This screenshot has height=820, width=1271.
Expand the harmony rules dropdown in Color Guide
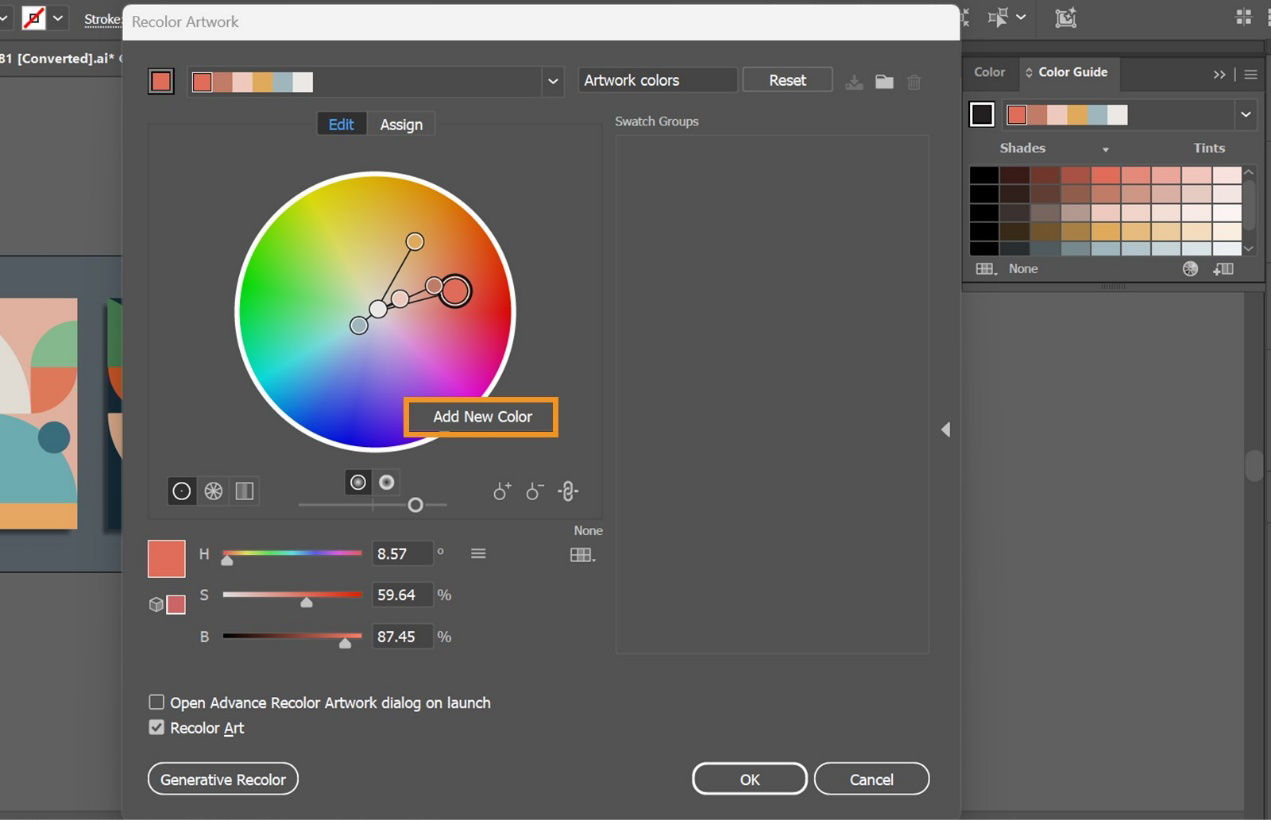tap(1246, 114)
